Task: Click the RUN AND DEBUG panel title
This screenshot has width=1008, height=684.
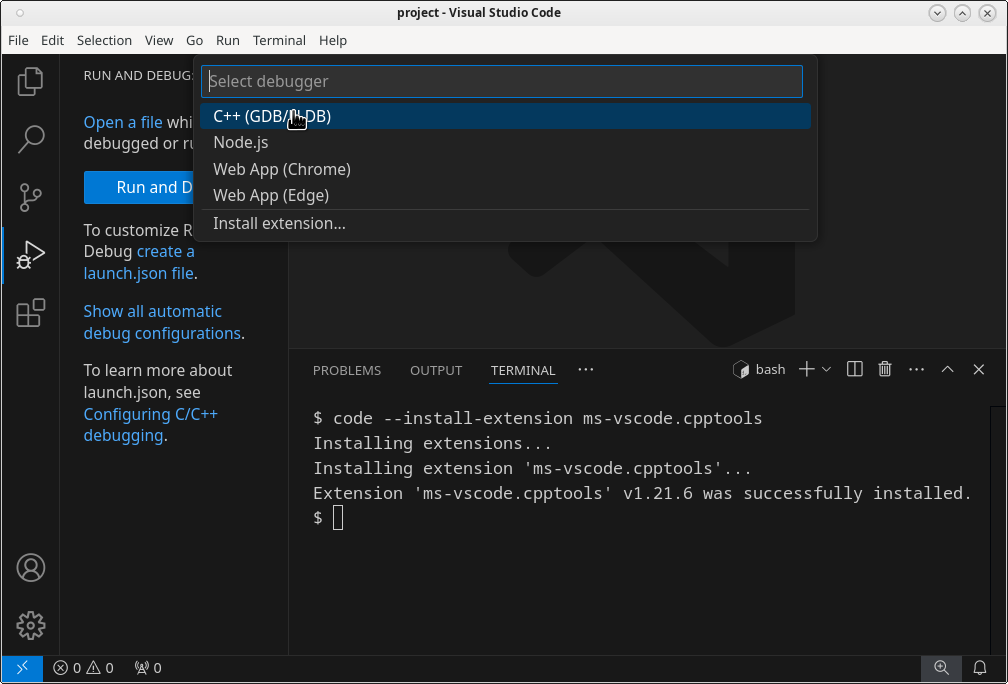Action: click(138, 75)
